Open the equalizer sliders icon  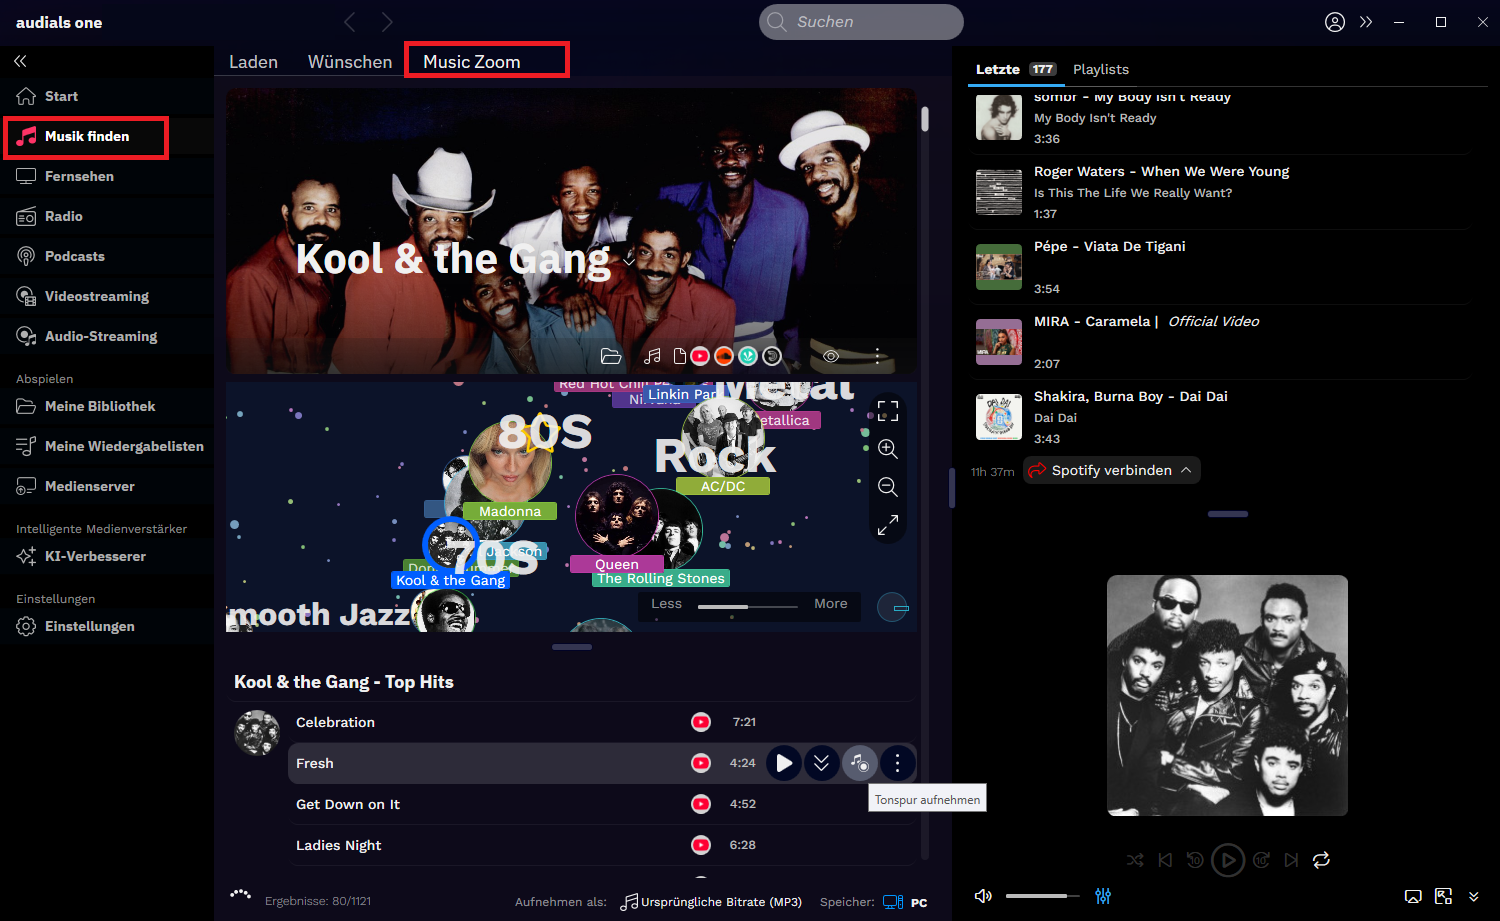click(x=1103, y=896)
